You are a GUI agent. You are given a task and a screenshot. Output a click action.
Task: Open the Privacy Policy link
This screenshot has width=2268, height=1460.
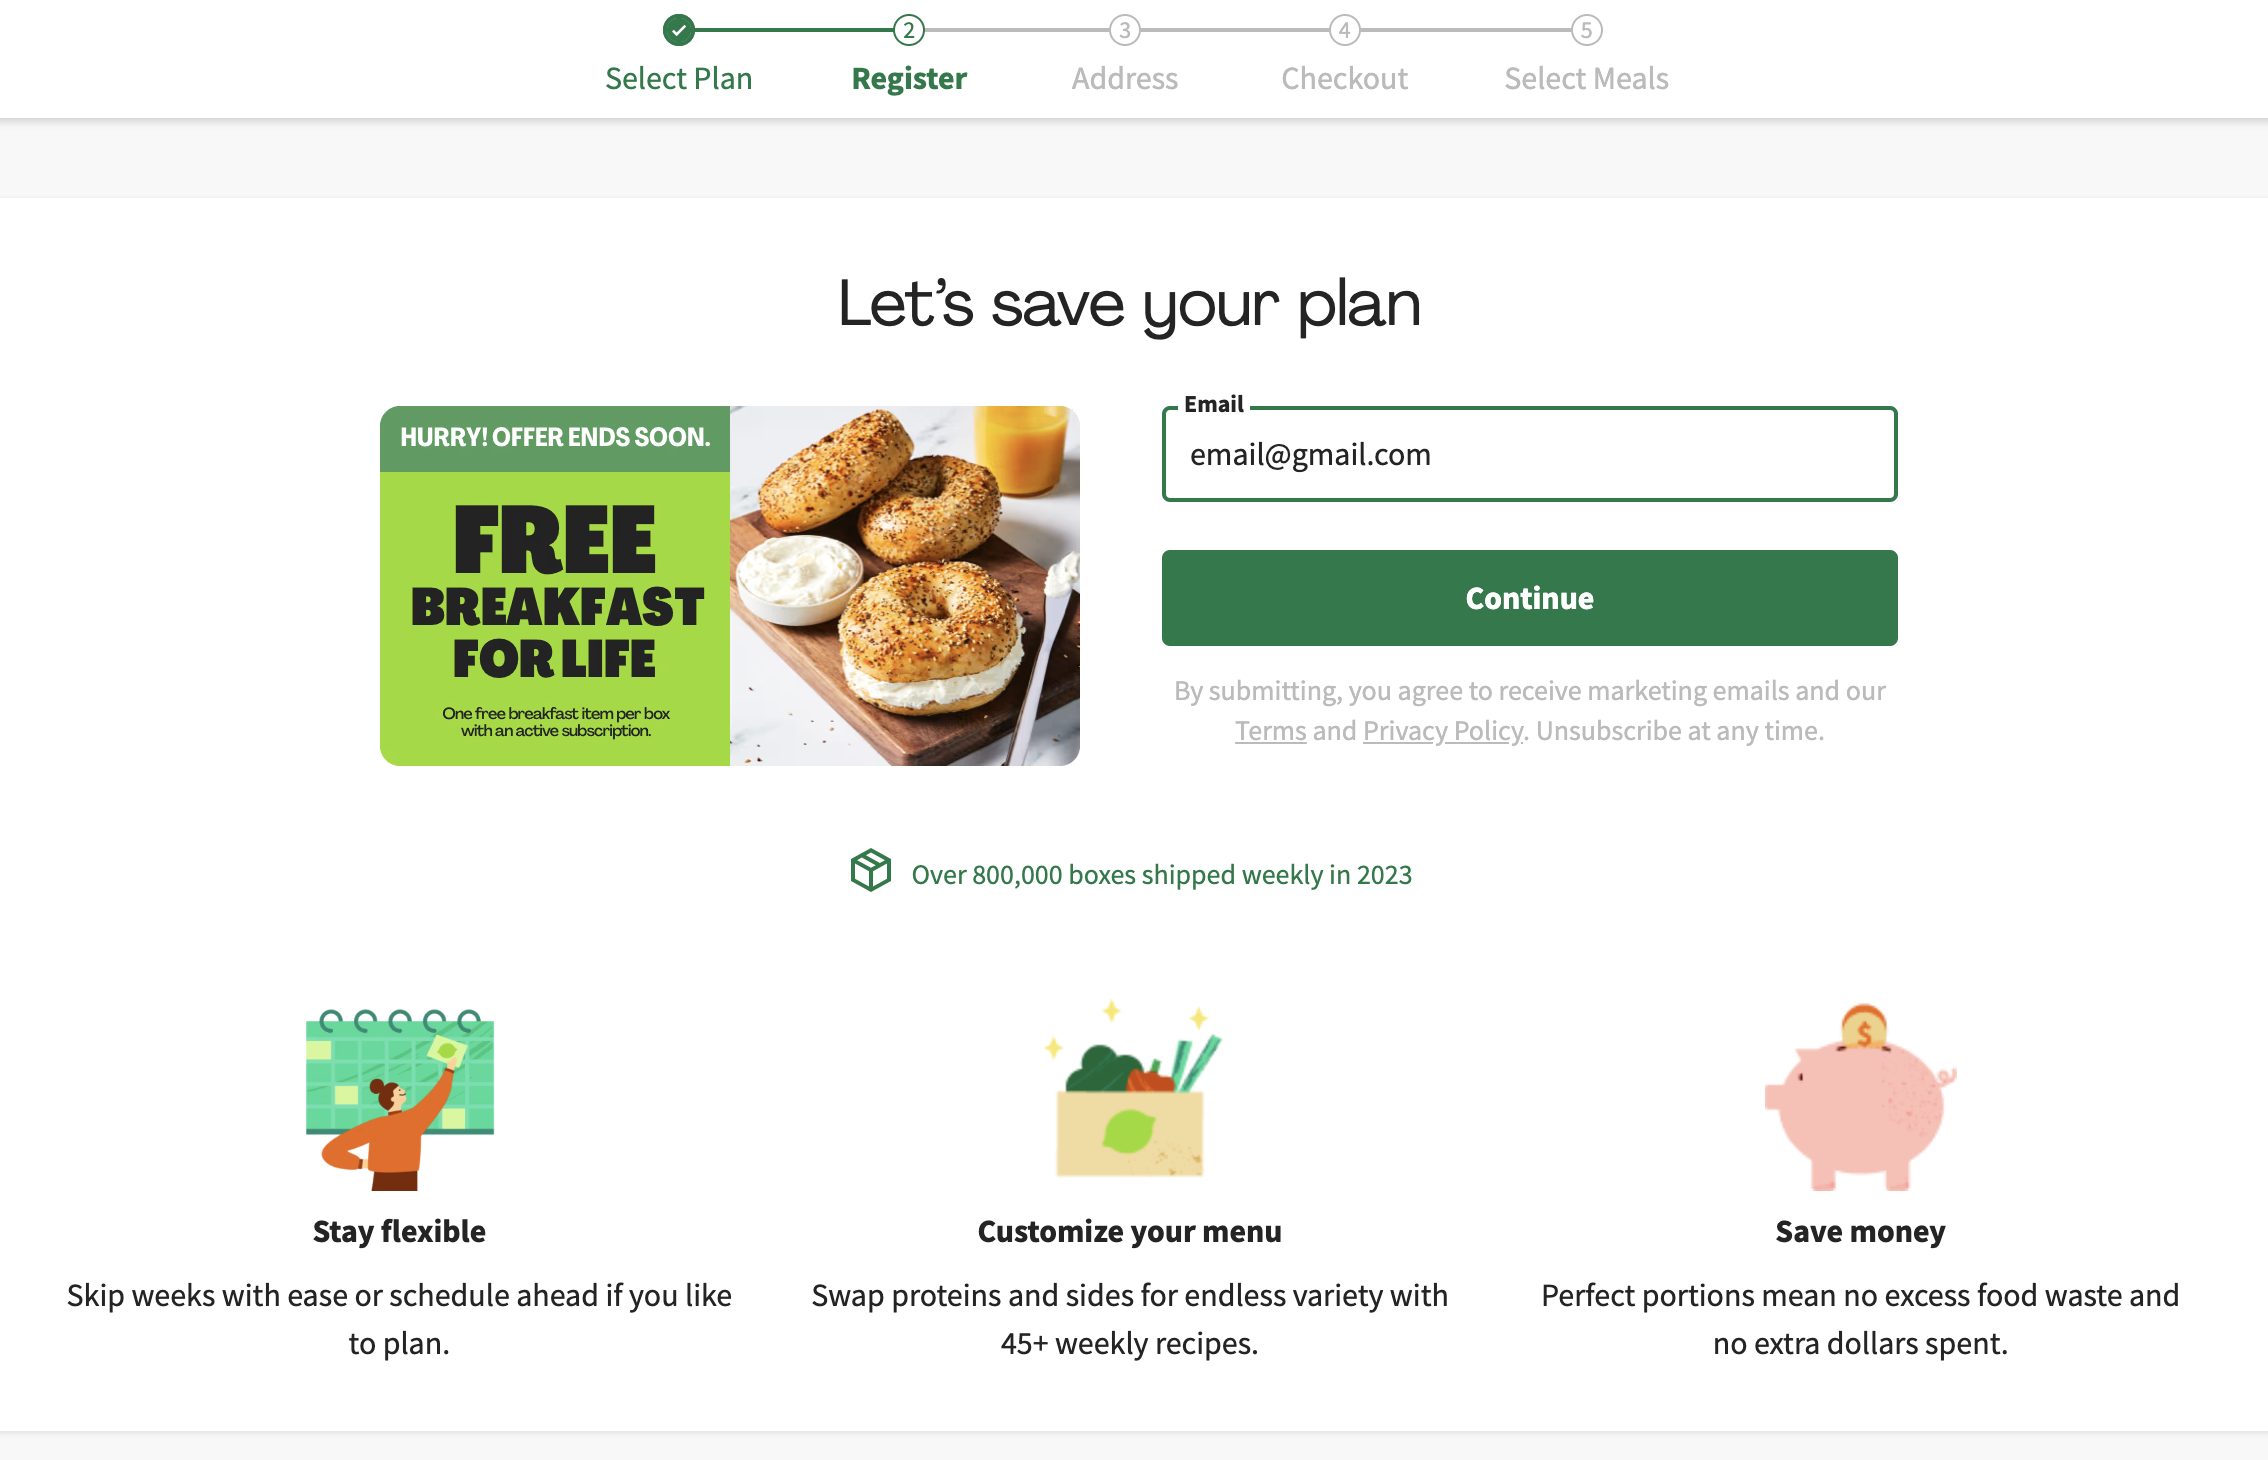(x=1443, y=731)
